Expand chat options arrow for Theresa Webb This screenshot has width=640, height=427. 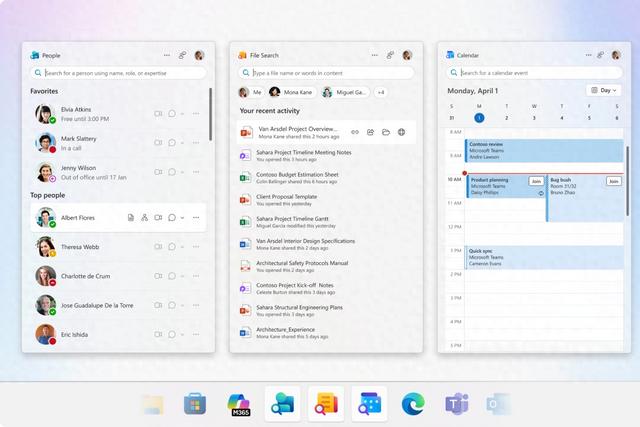coord(182,247)
